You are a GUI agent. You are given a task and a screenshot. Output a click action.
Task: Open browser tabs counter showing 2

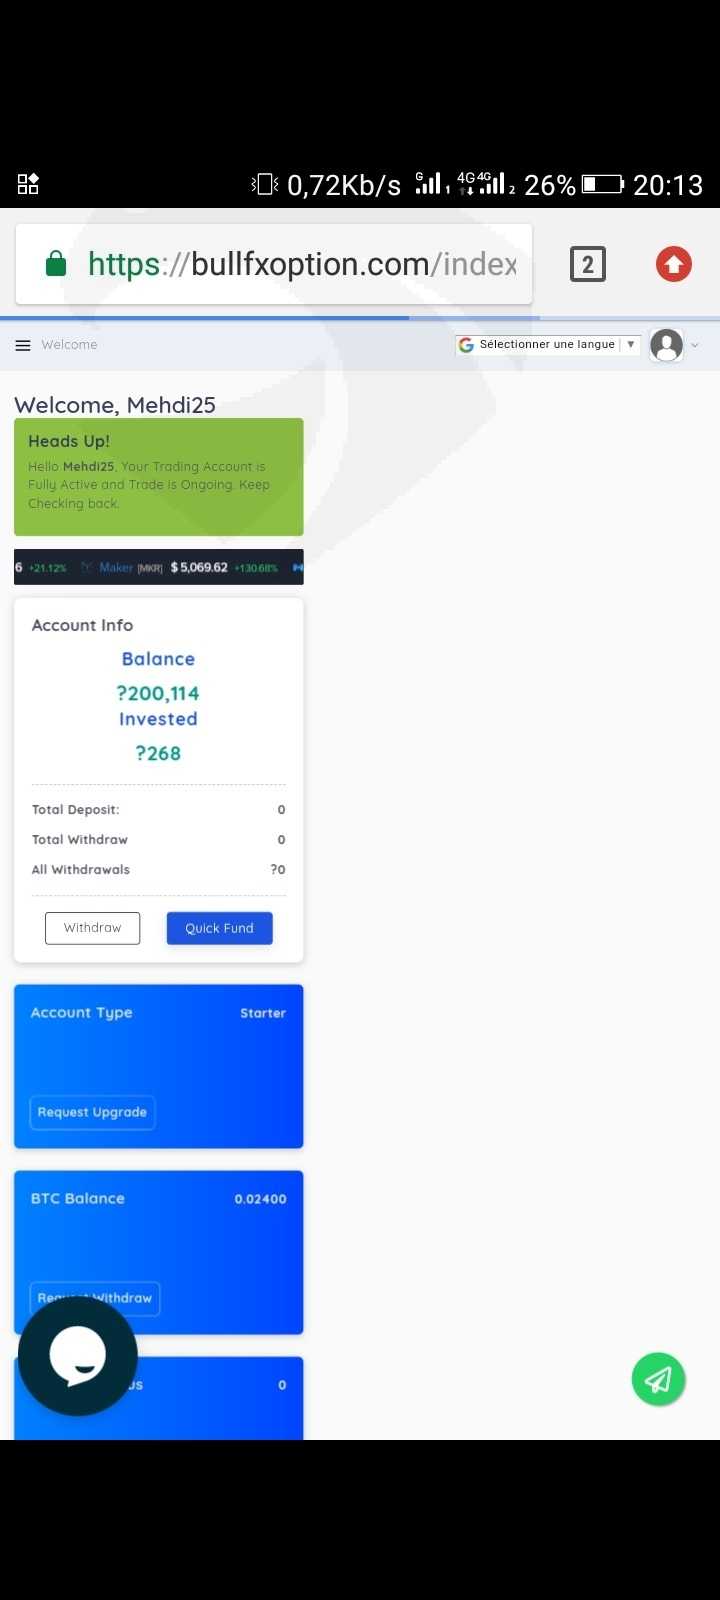coord(588,264)
